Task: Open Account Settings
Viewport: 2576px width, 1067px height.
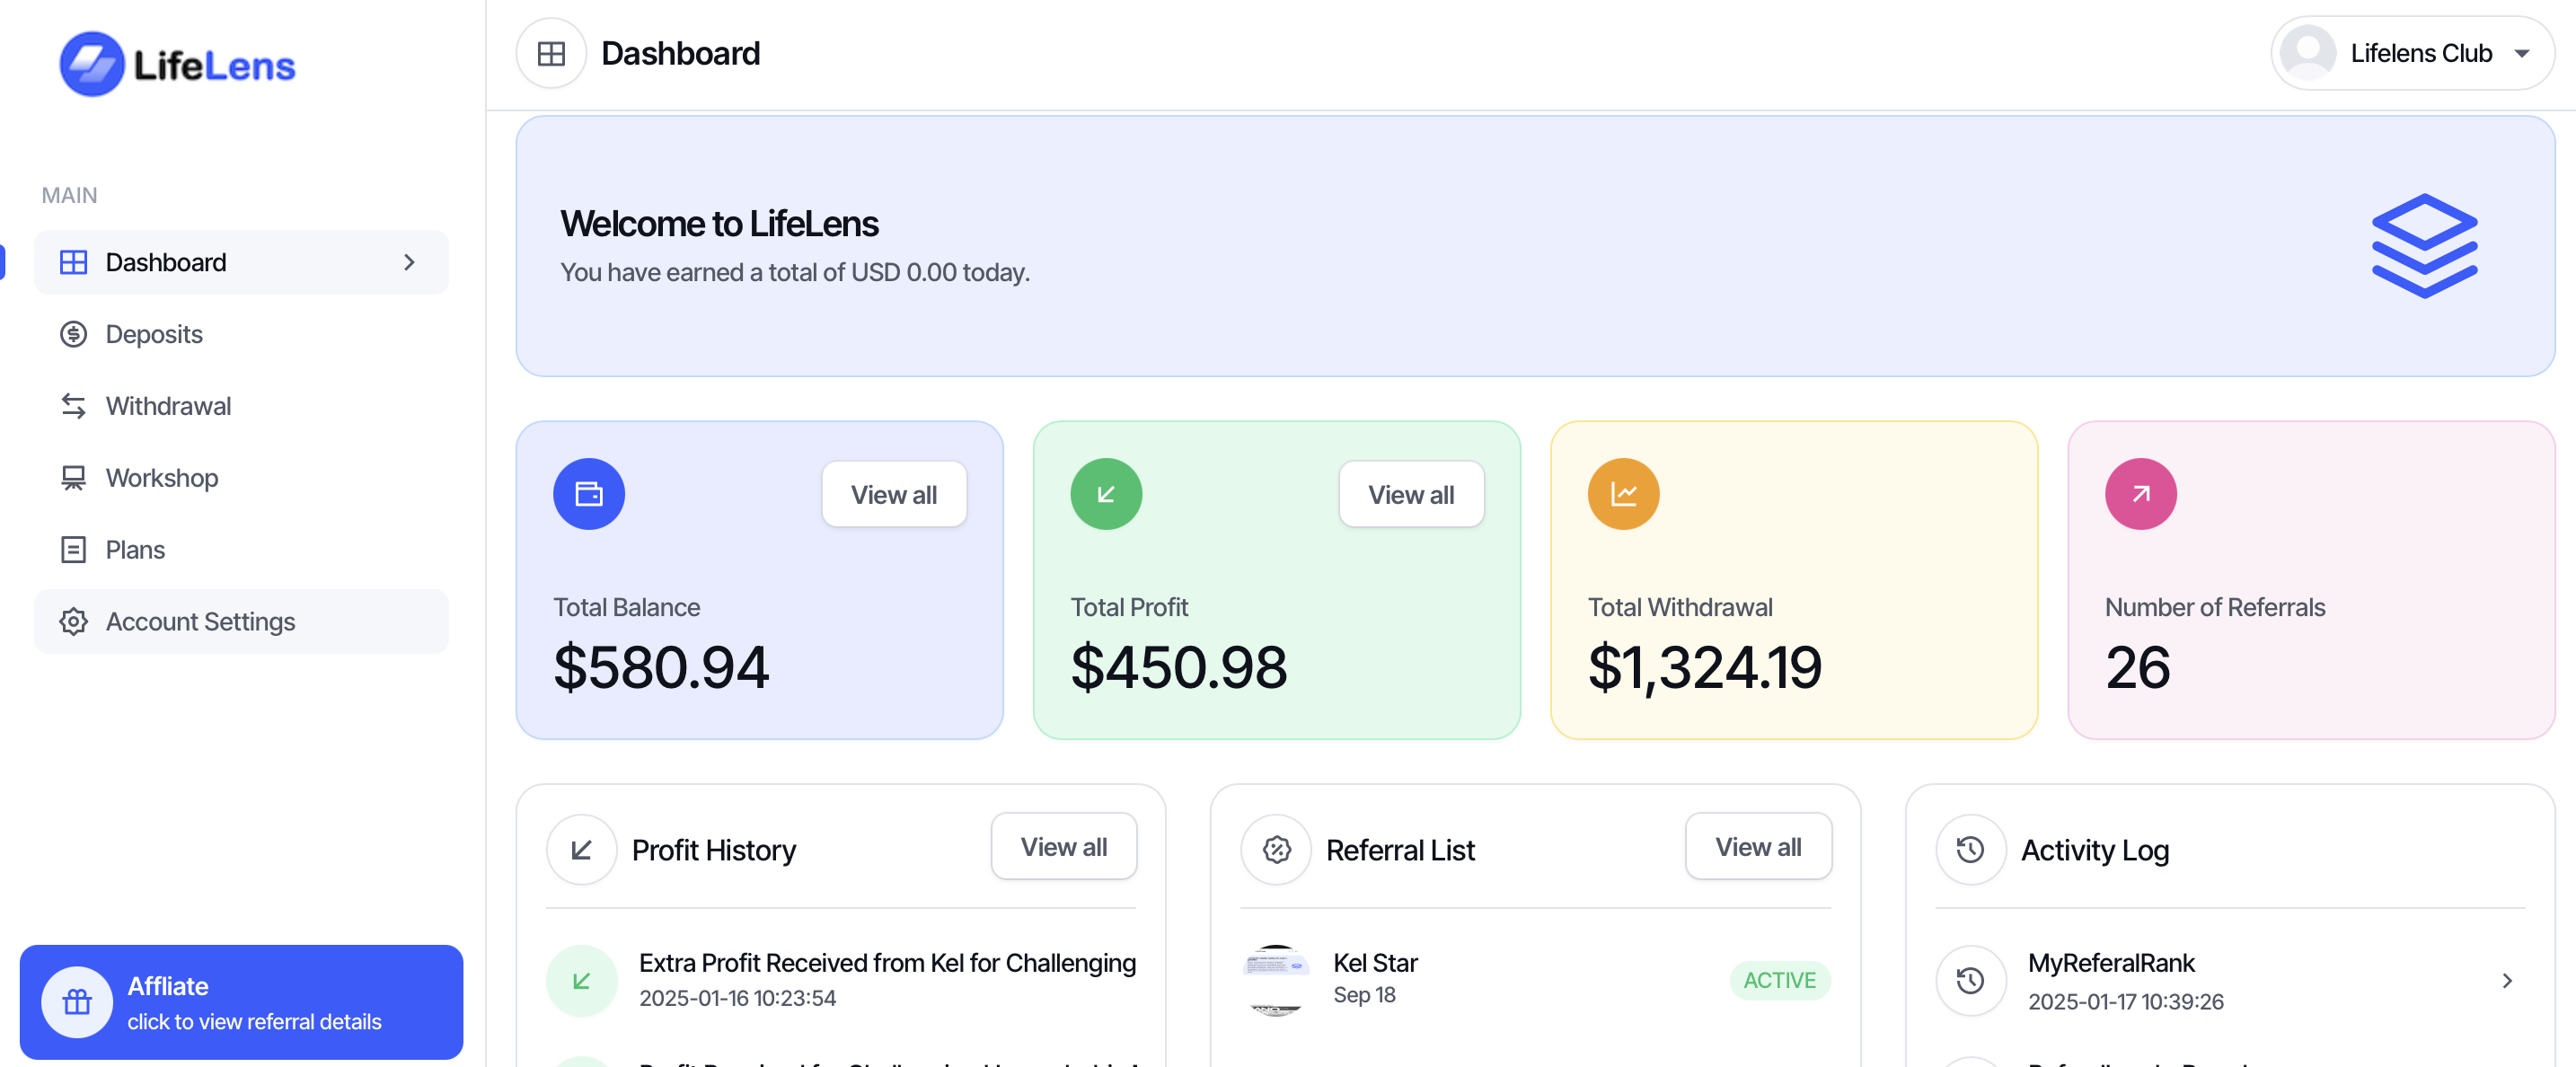Action: 241,622
